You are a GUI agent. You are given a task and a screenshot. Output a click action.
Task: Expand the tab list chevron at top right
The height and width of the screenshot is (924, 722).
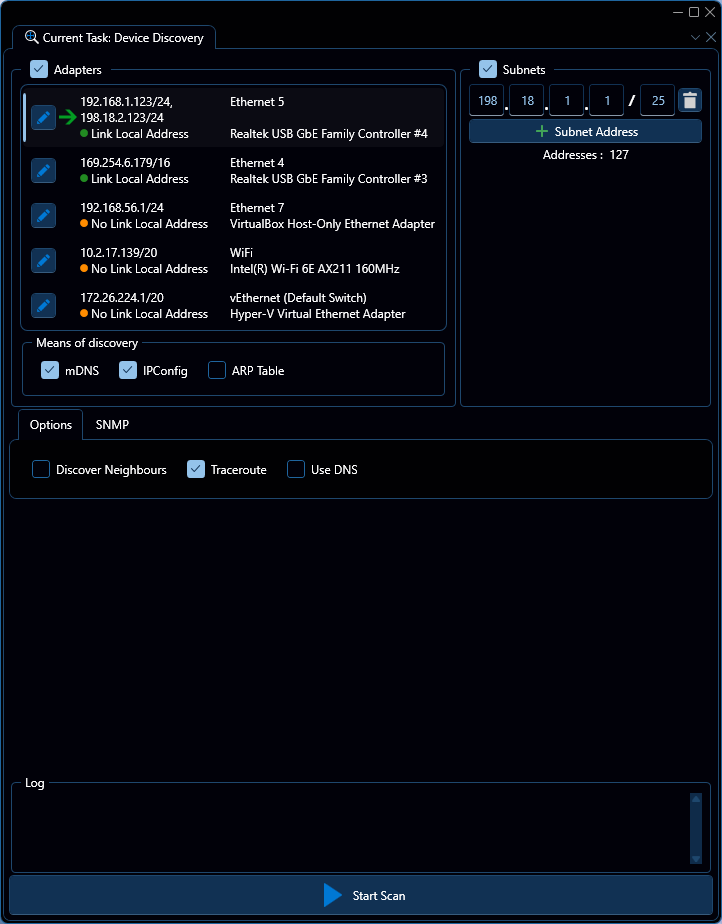click(696, 37)
